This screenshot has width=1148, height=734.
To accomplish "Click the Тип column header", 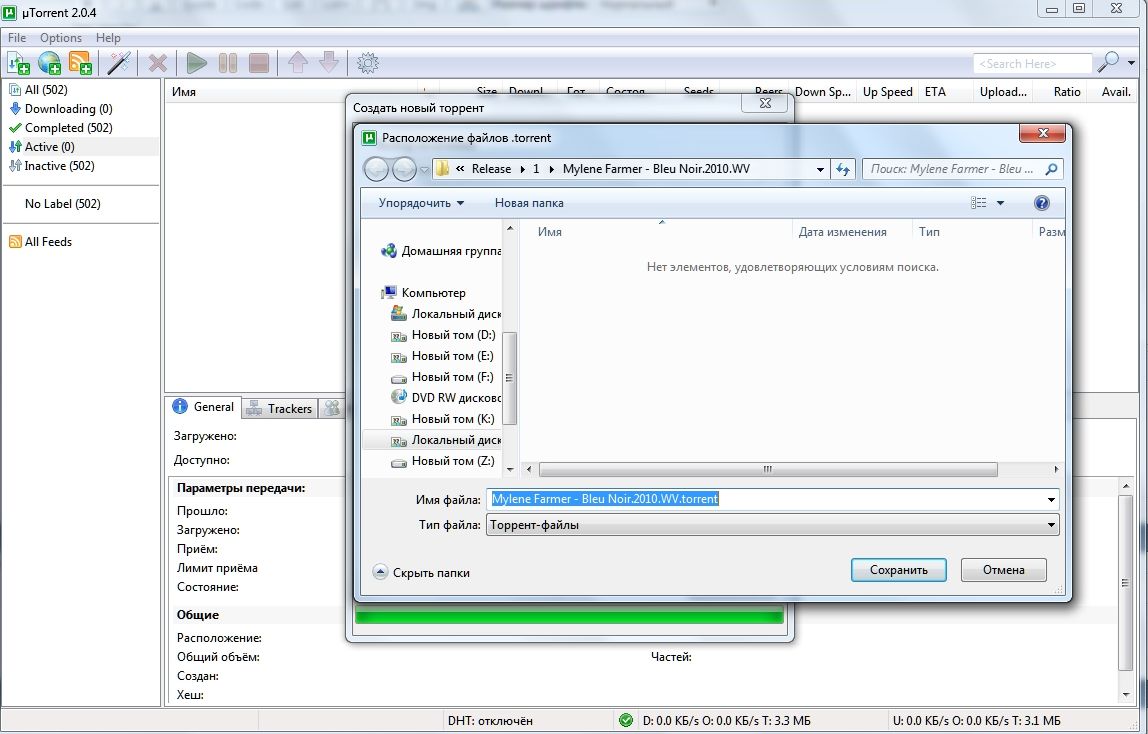I will (972, 232).
